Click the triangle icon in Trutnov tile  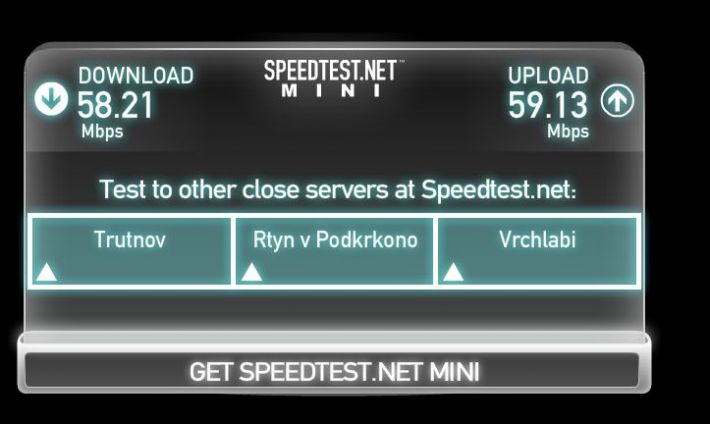[x=46, y=272]
